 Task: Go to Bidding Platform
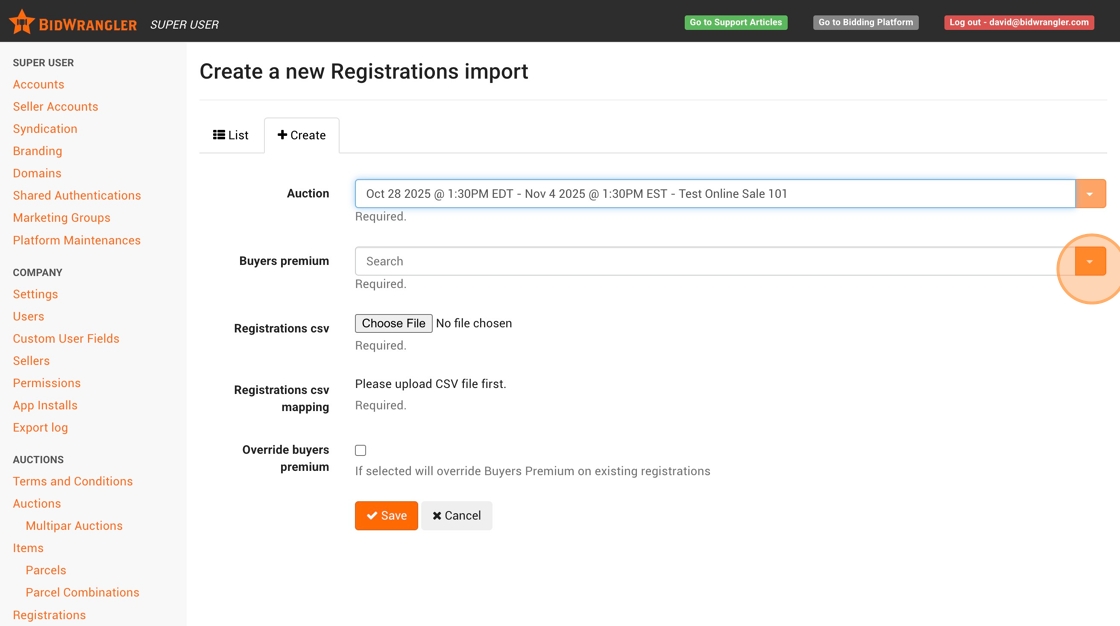[x=866, y=22]
